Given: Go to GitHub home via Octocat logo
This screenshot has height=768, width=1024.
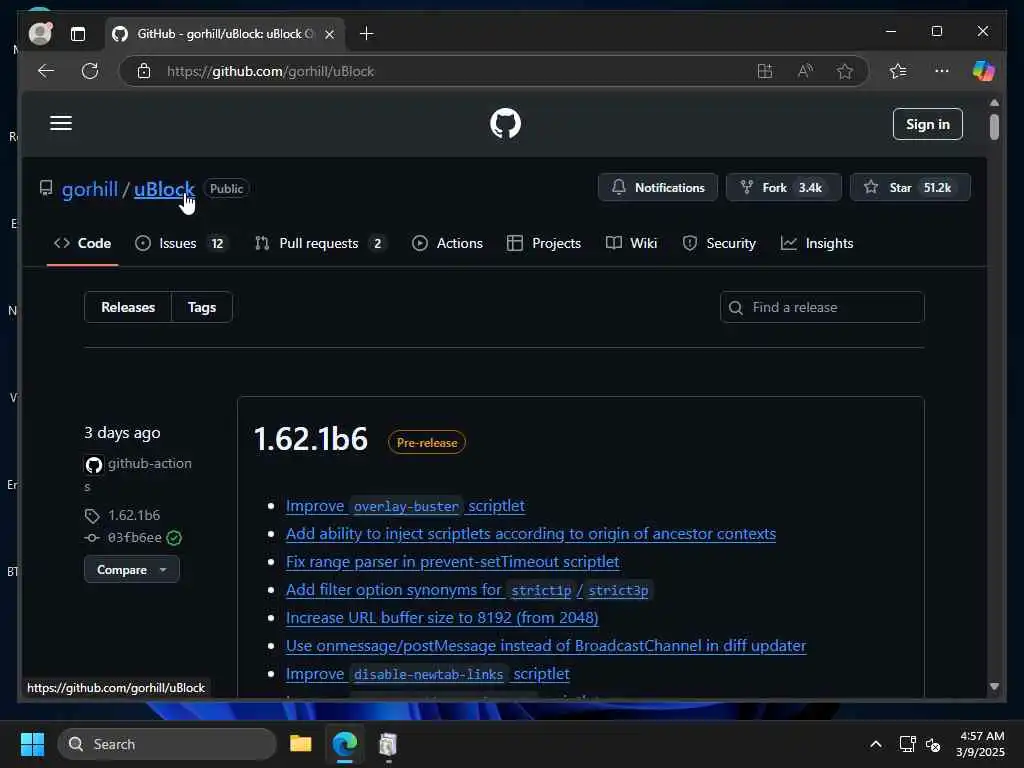Looking at the screenshot, I should point(505,123).
